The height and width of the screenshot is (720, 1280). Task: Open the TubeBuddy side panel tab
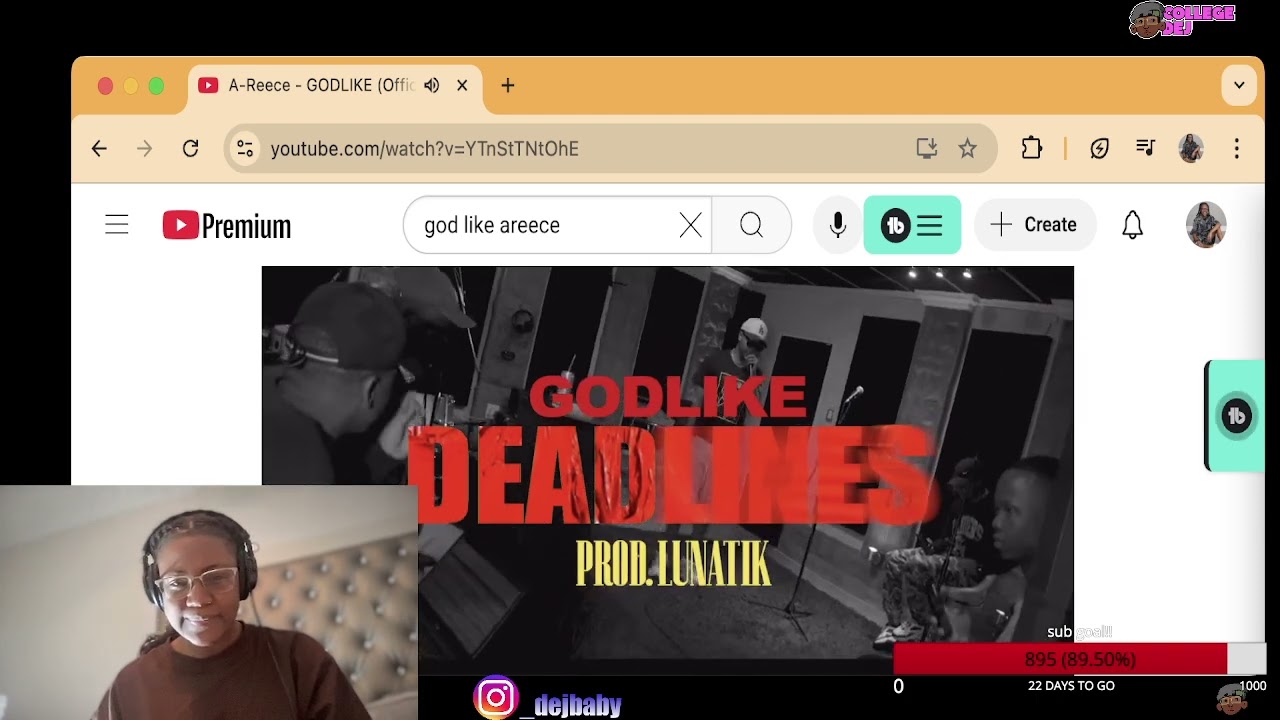1235,416
